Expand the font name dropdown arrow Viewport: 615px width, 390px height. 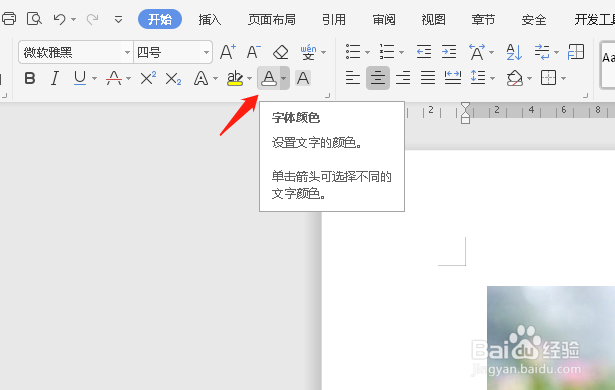point(127,52)
